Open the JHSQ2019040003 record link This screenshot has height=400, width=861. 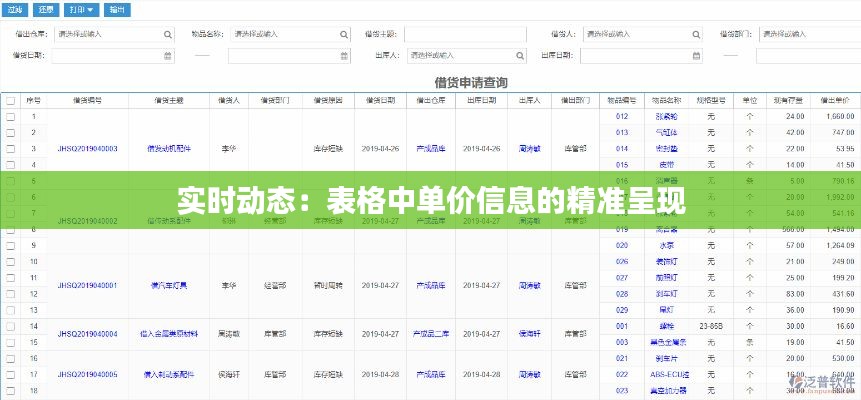(87, 148)
